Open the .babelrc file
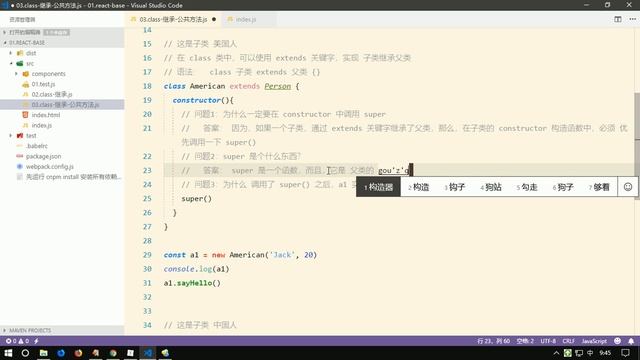Viewport: 640px width, 360px height. click(x=36, y=146)
